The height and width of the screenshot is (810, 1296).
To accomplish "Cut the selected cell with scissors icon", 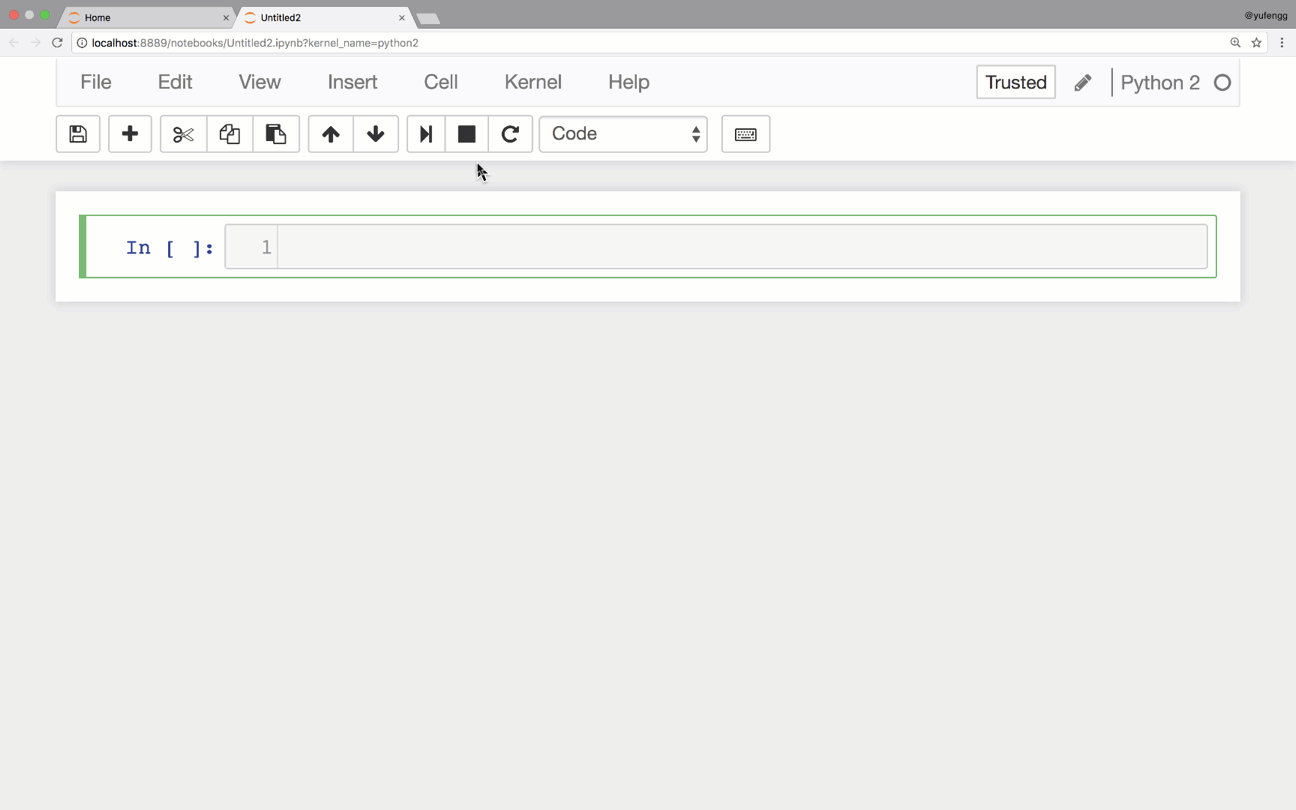I will click(x=183, y=133).
